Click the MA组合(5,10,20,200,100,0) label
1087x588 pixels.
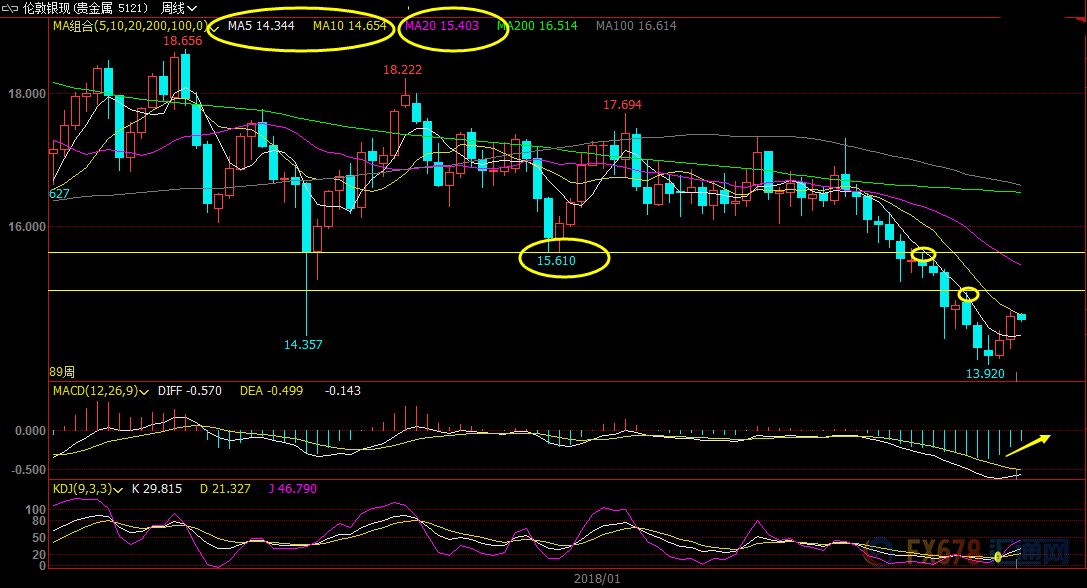pos(130,26)
